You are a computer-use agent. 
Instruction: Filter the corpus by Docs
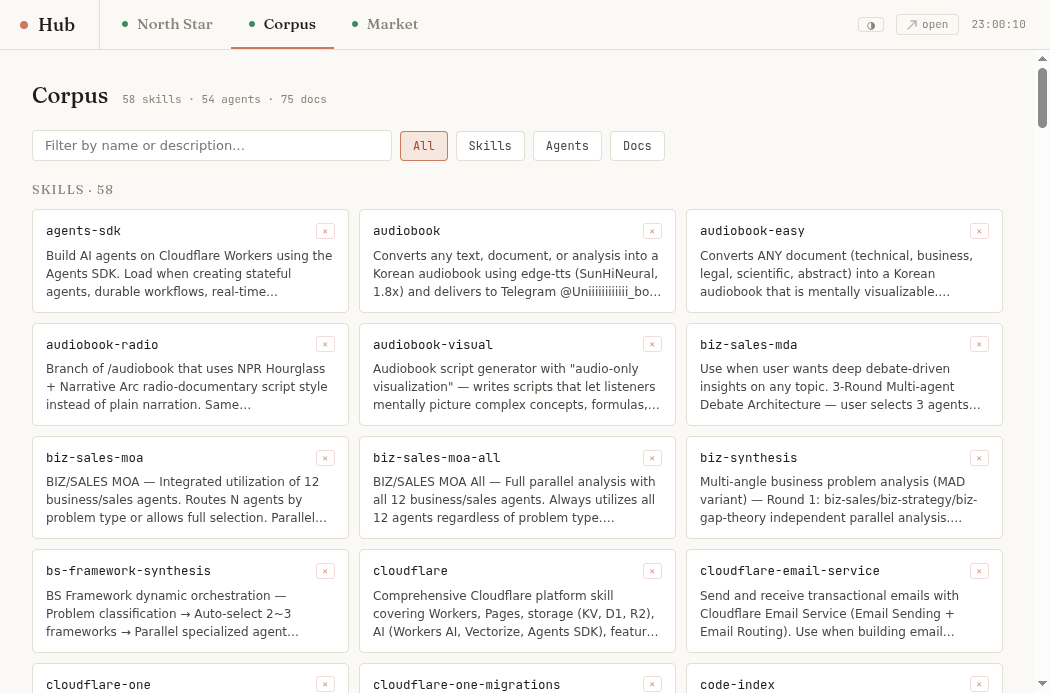637,146
